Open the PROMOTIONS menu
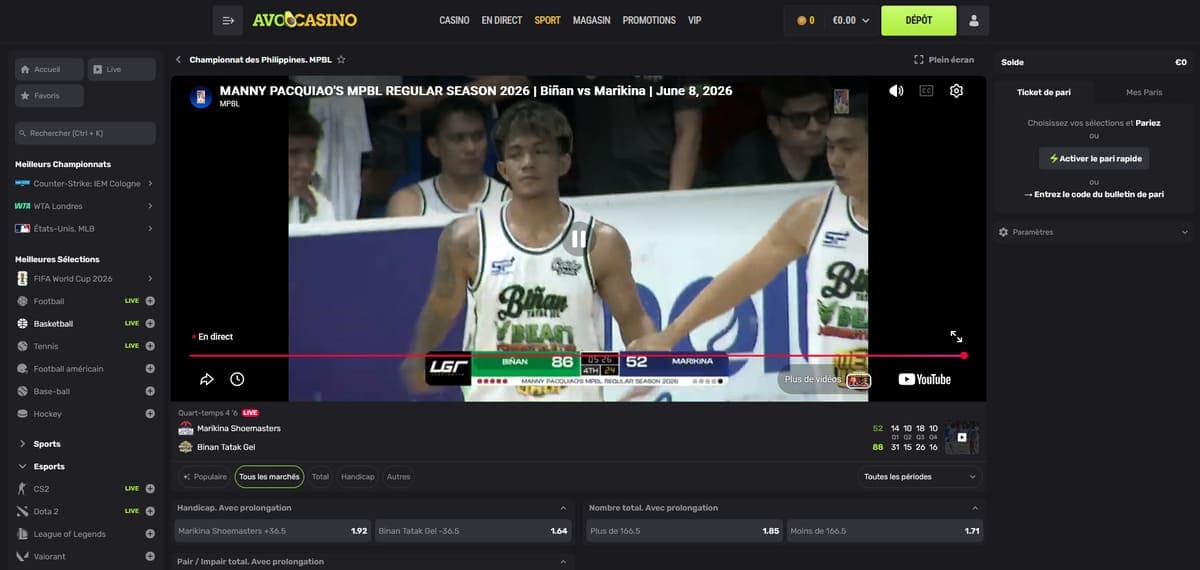The height and width of the screenshot is (570, 1200). point(649,20)
